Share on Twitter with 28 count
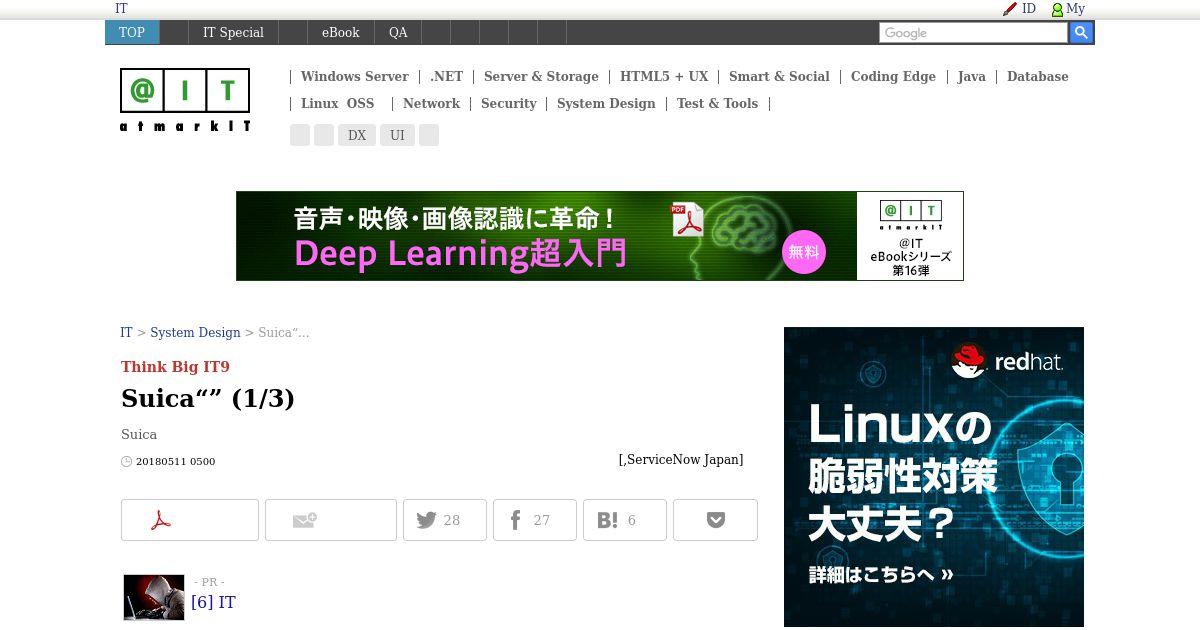Screen dimensions: 1200x630 coord(445,520)
